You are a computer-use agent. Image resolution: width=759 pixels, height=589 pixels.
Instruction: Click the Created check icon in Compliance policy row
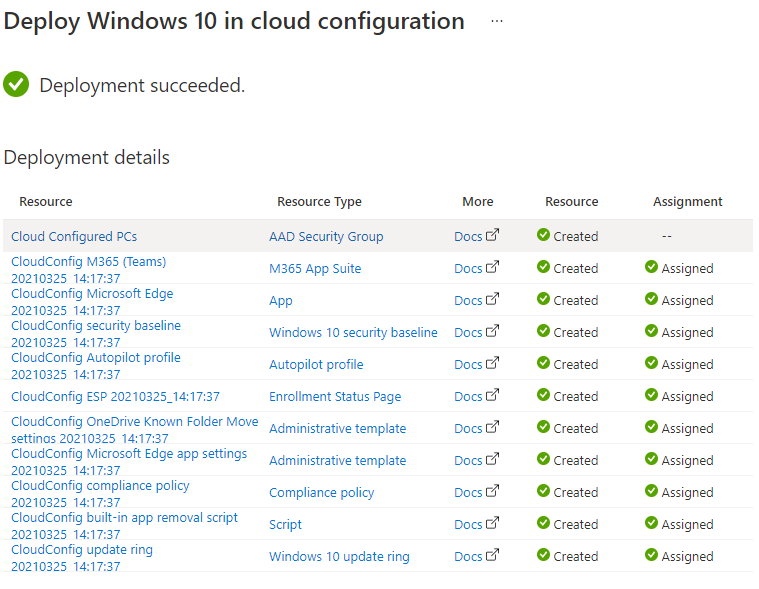(x=543, y=490)
